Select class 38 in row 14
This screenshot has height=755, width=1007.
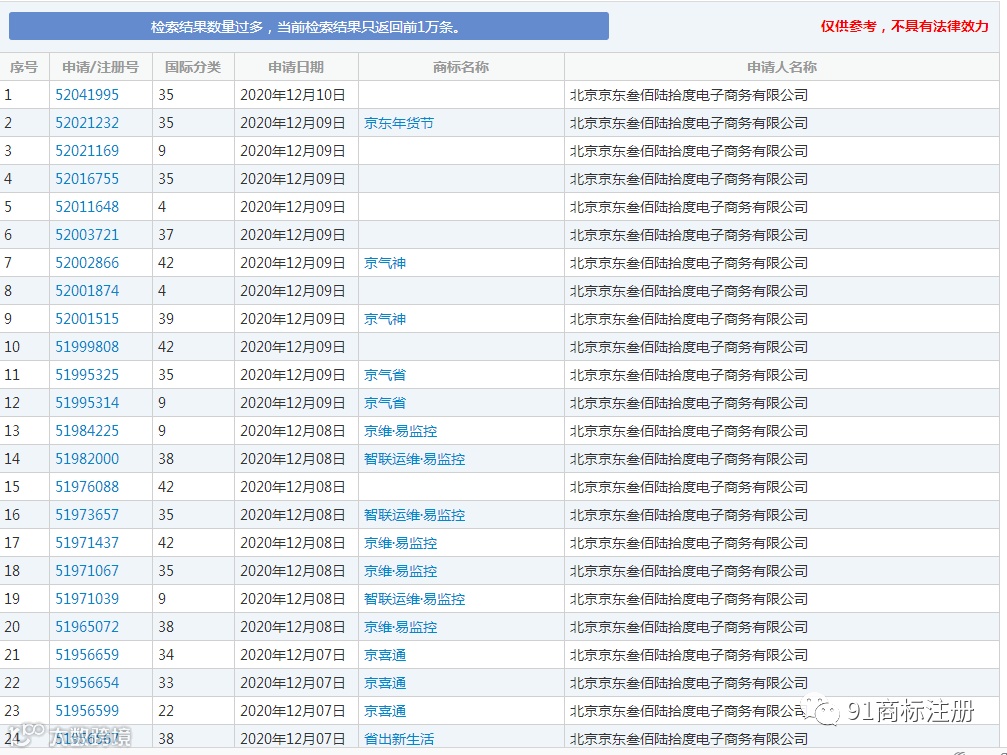(x=166, y=459)
